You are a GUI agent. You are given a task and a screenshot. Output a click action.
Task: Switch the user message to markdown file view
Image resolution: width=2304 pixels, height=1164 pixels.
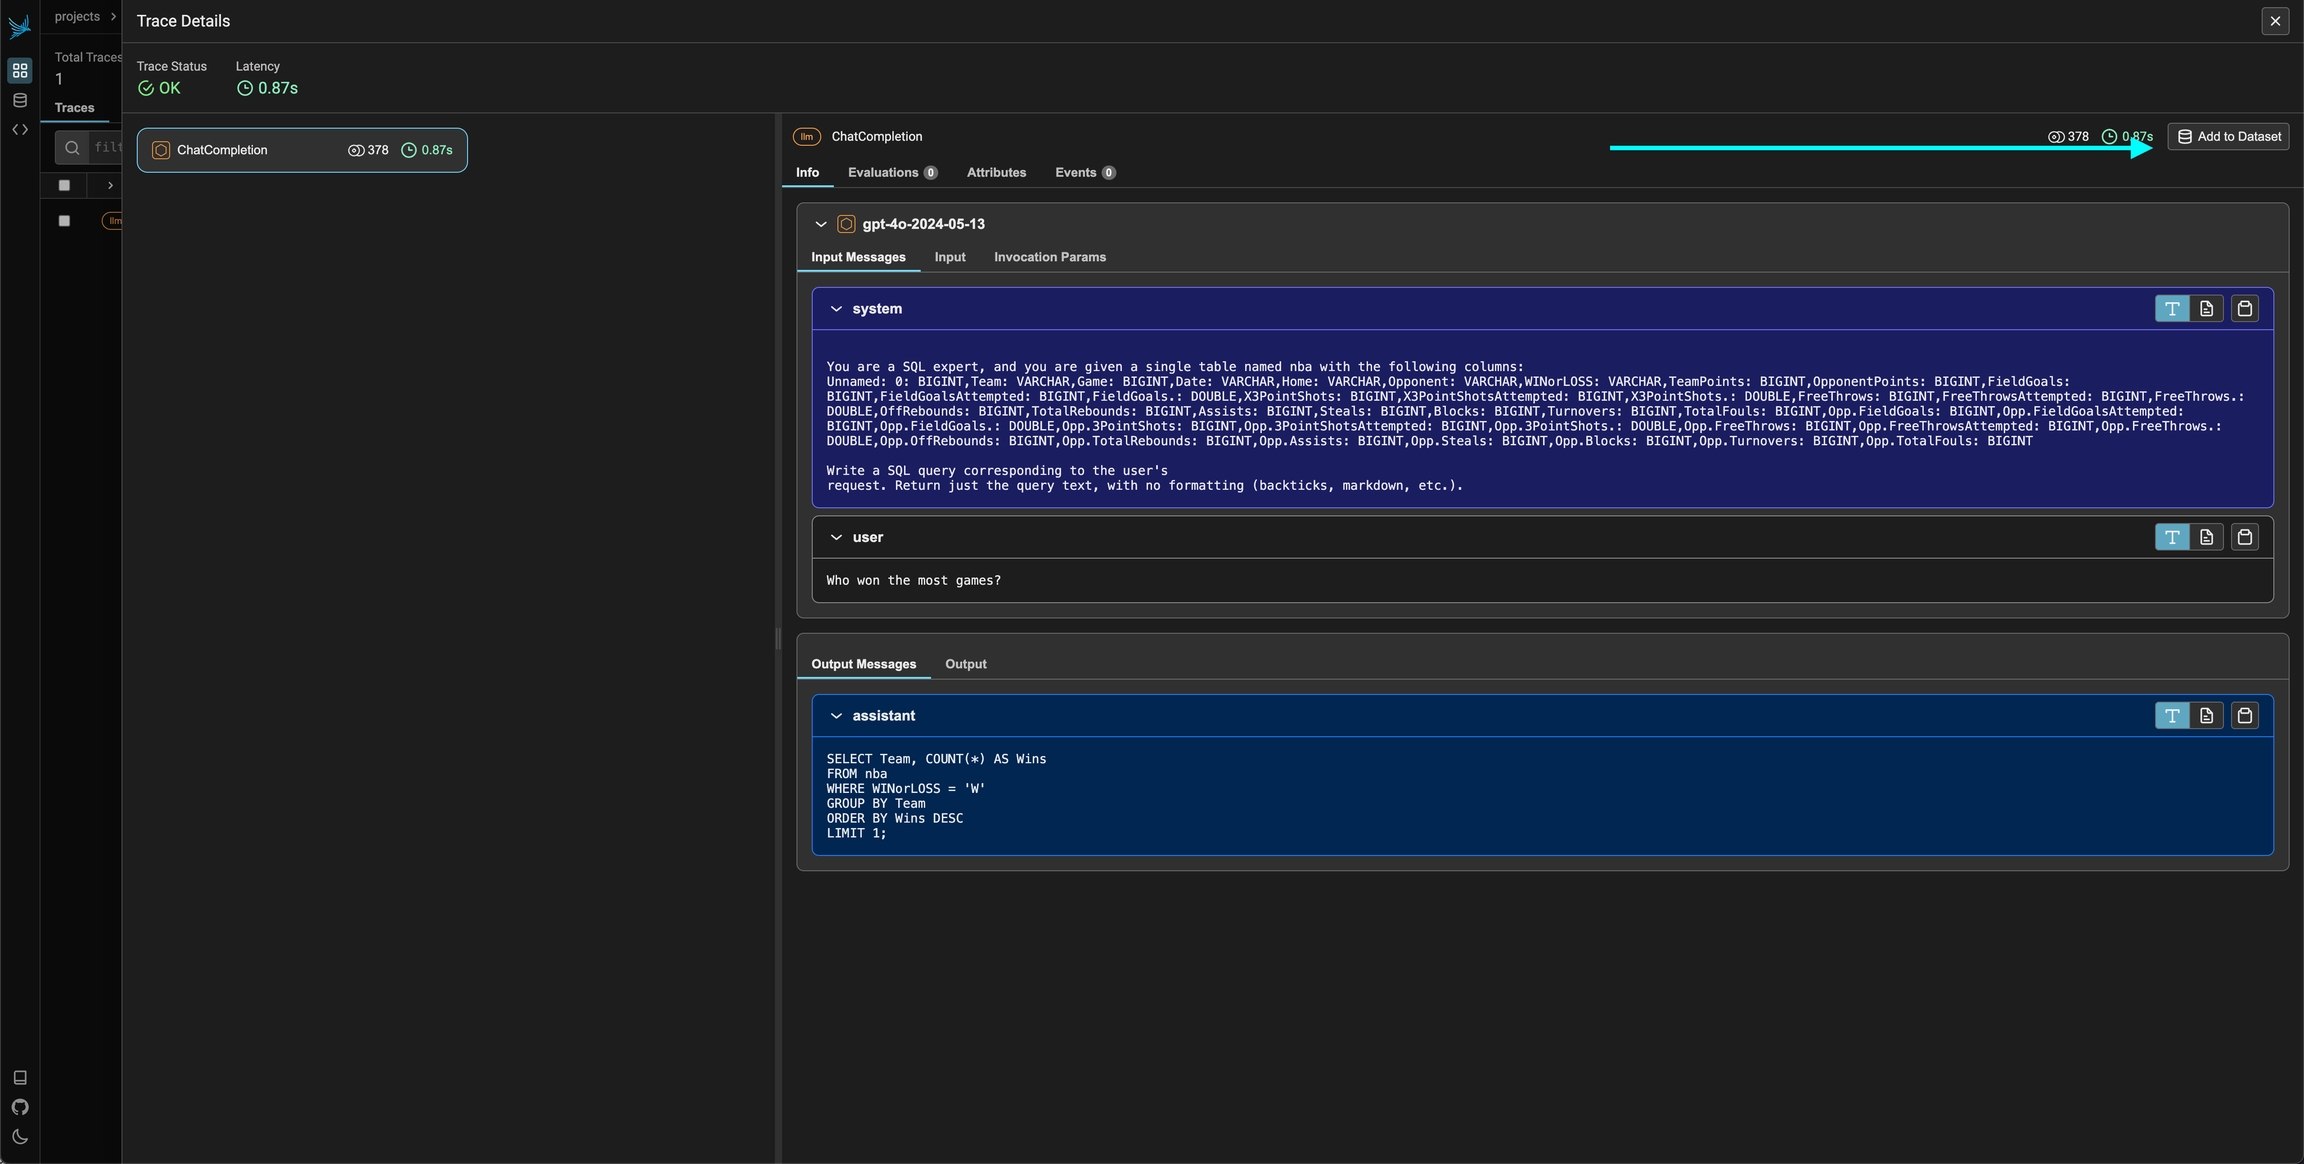[x=2206, y=538]
